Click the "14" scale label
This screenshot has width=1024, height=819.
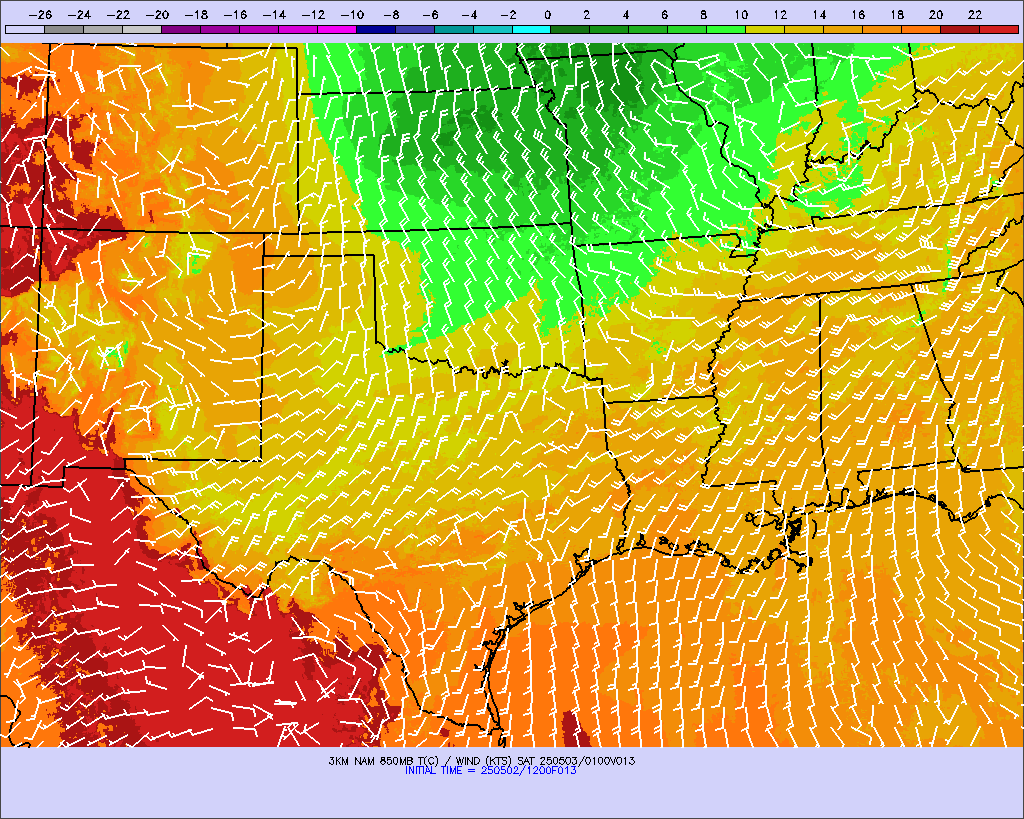819,14
